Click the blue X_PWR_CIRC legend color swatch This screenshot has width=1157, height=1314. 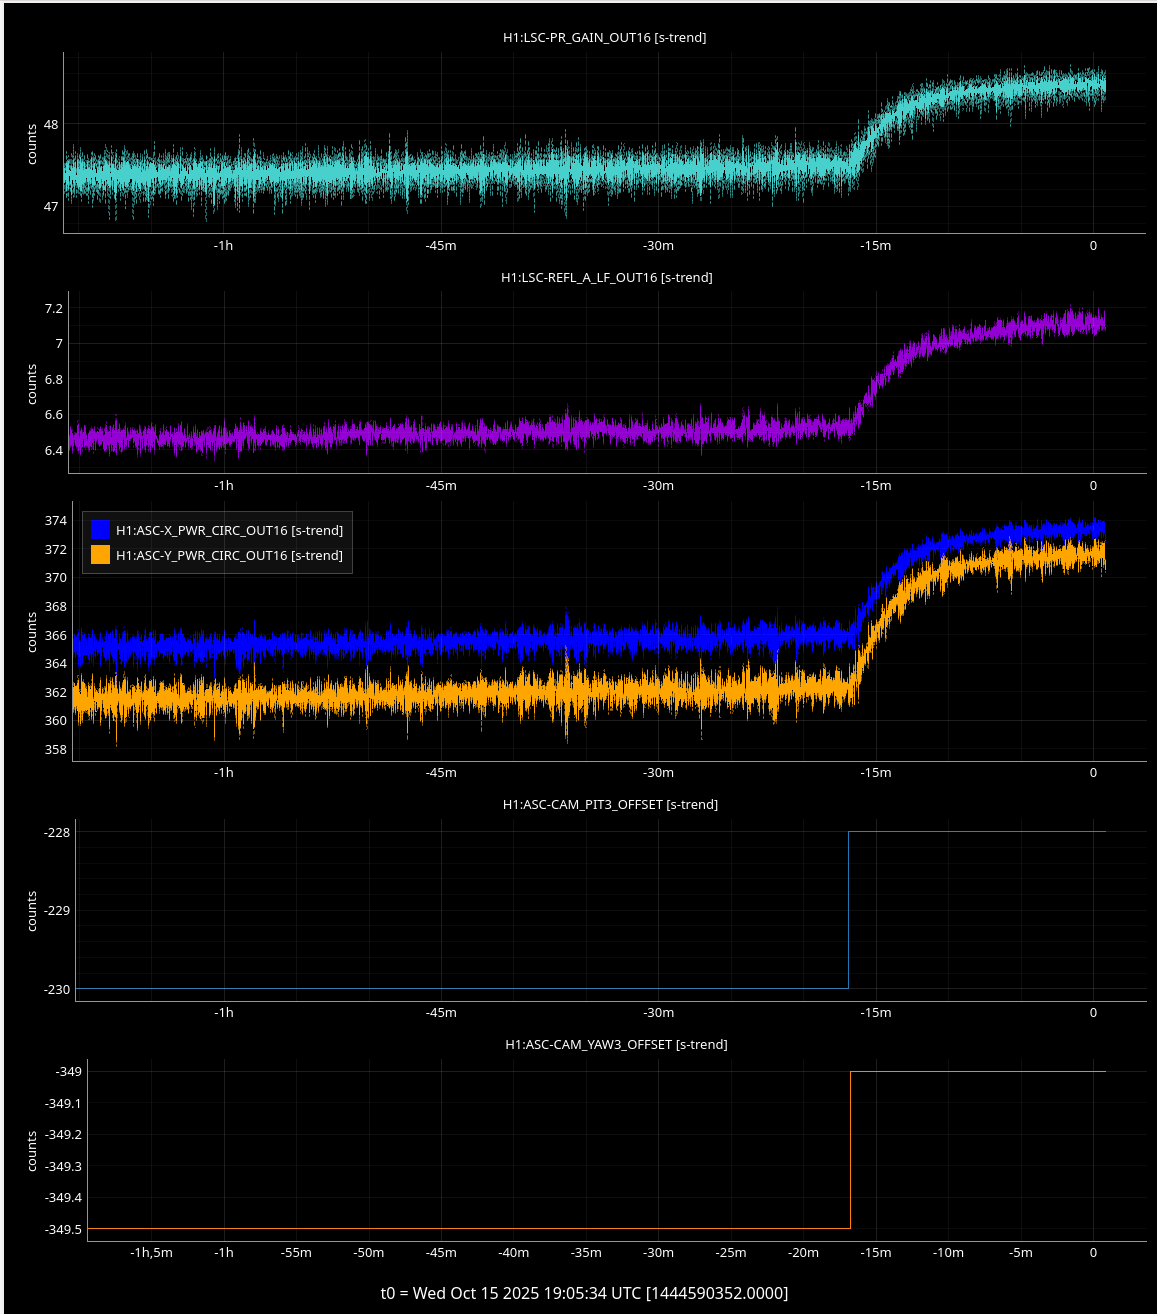tap(100, 530)
